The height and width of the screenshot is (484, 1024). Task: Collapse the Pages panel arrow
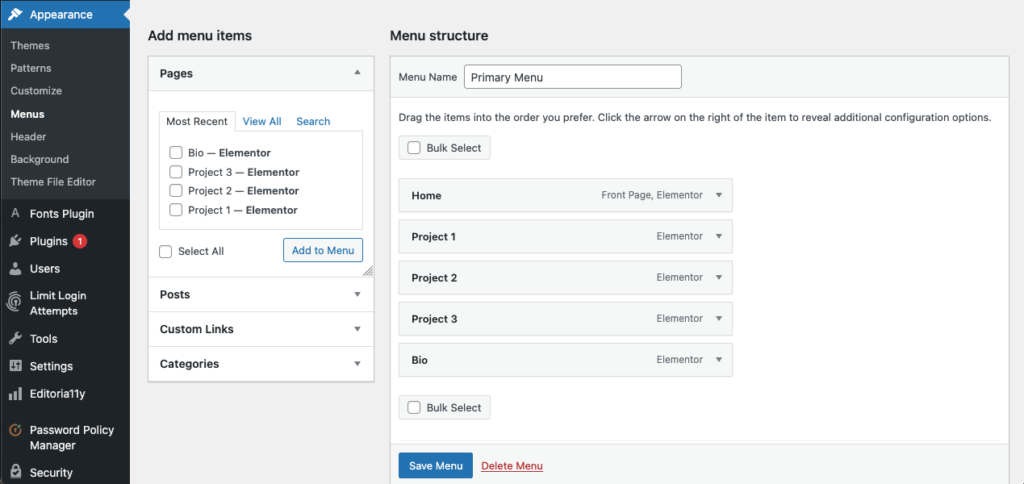pyautogui.click(x=357, y=73)
